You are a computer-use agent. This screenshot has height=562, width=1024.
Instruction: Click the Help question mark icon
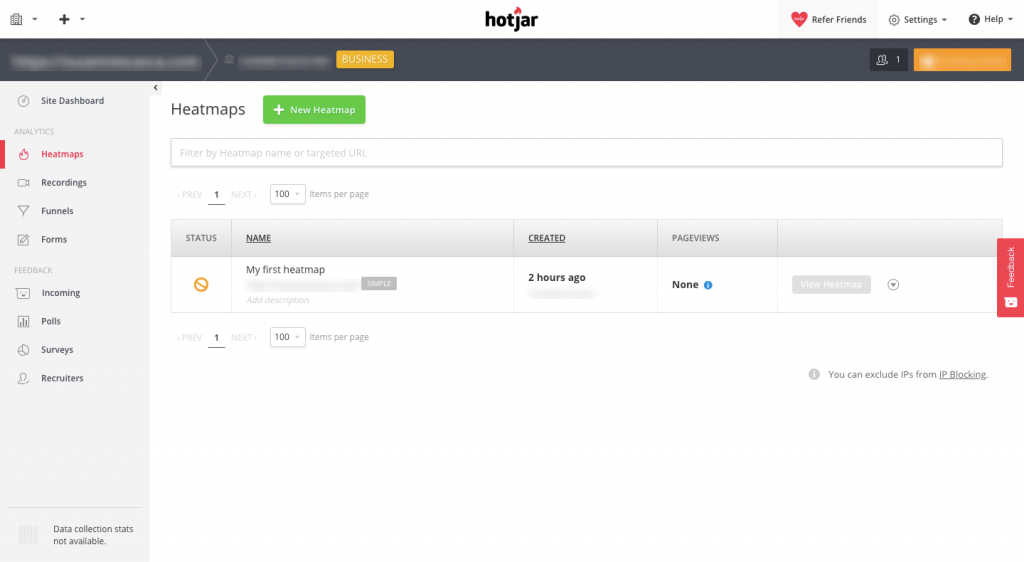tap(974, 19)
